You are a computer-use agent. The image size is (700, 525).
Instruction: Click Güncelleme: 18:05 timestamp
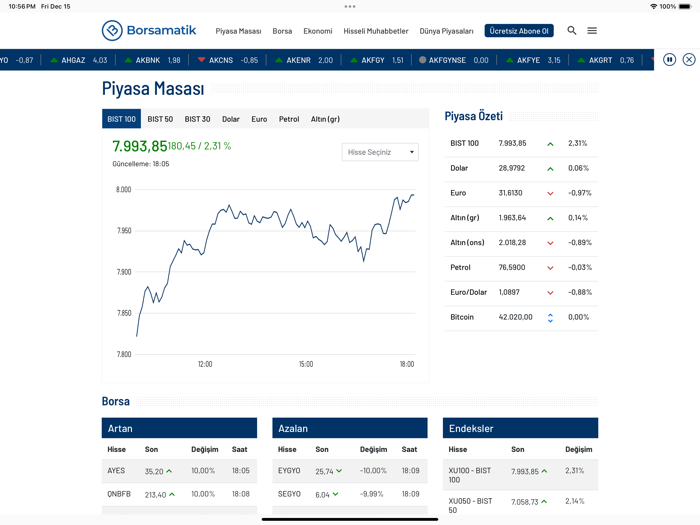click(x=141, y=164)
